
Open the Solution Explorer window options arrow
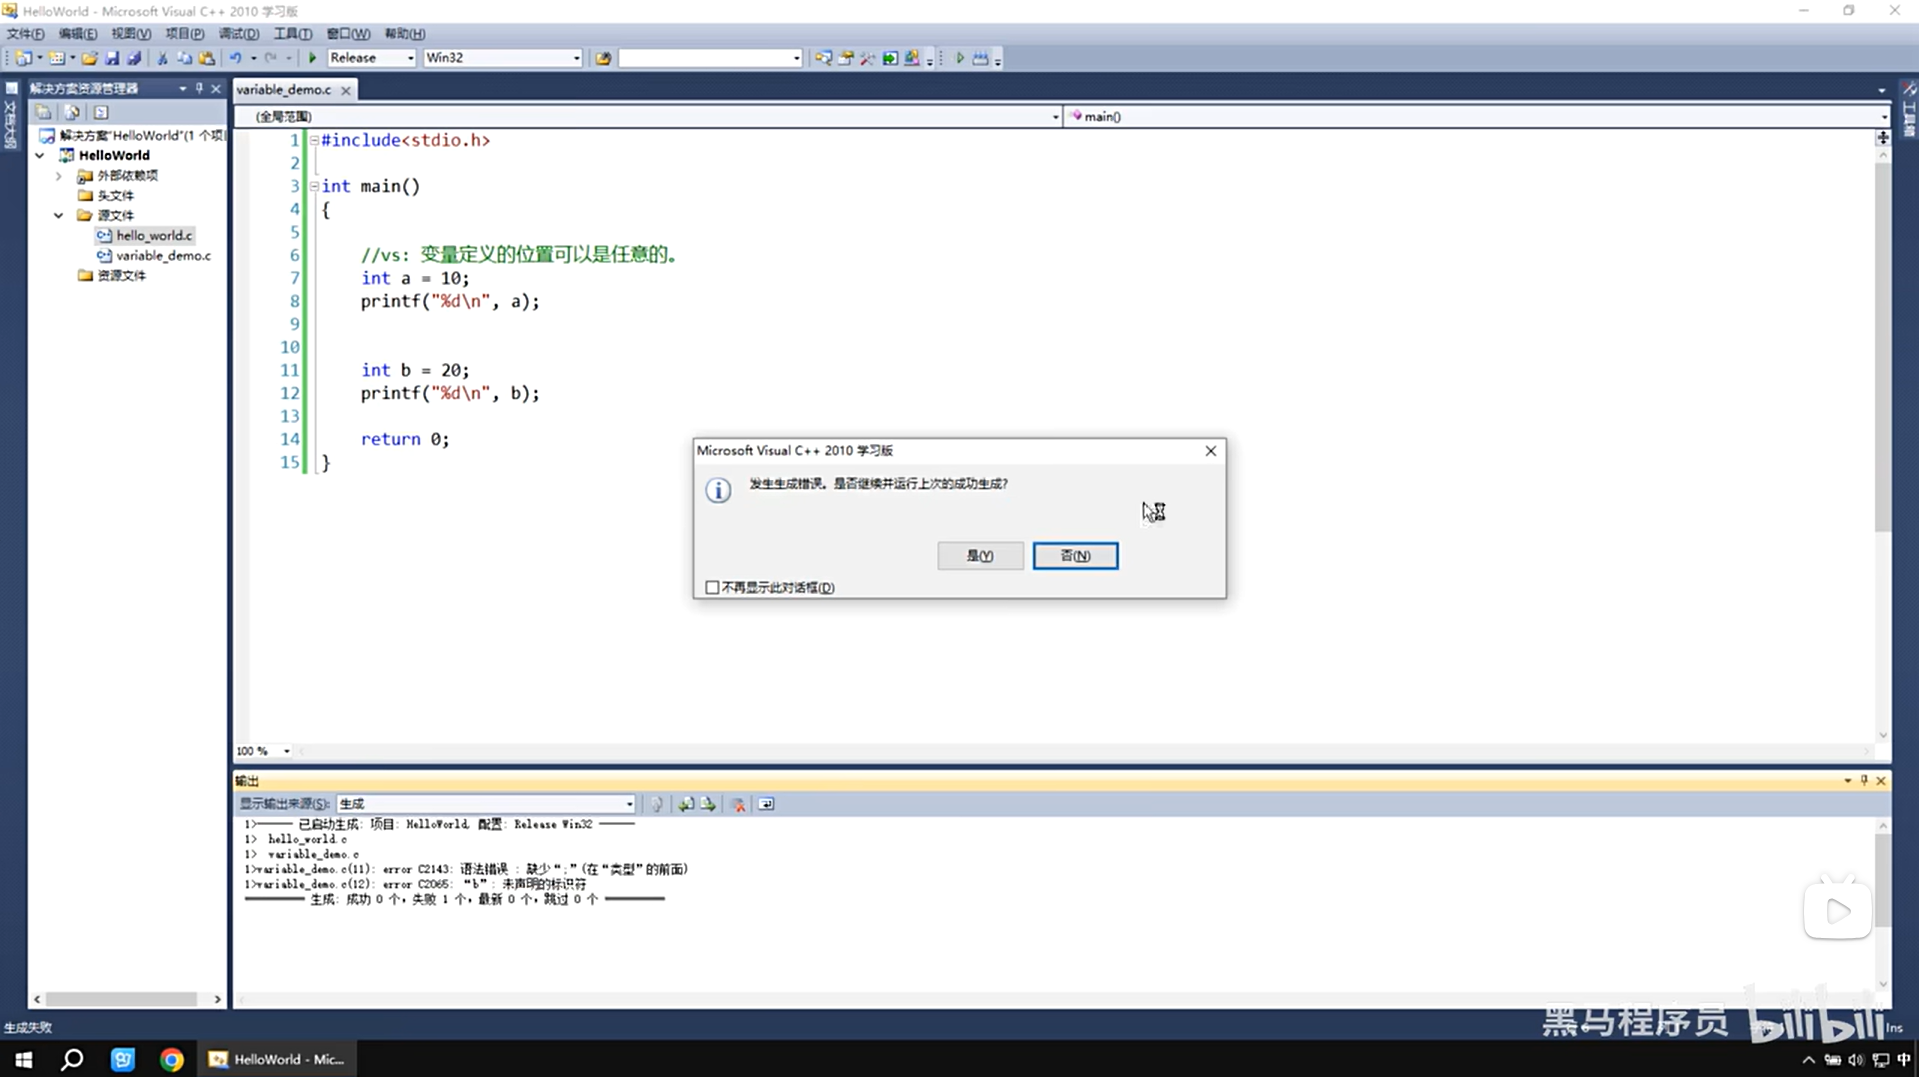182,88
